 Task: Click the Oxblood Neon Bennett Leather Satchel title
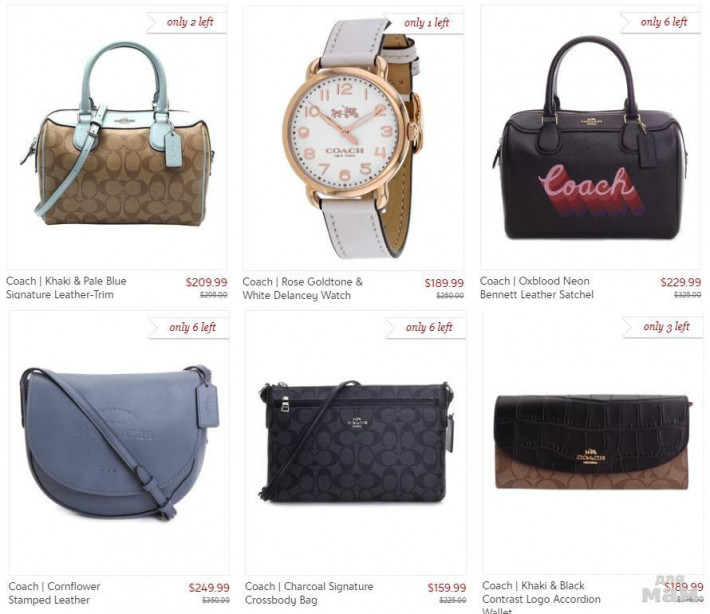point(537,288)
